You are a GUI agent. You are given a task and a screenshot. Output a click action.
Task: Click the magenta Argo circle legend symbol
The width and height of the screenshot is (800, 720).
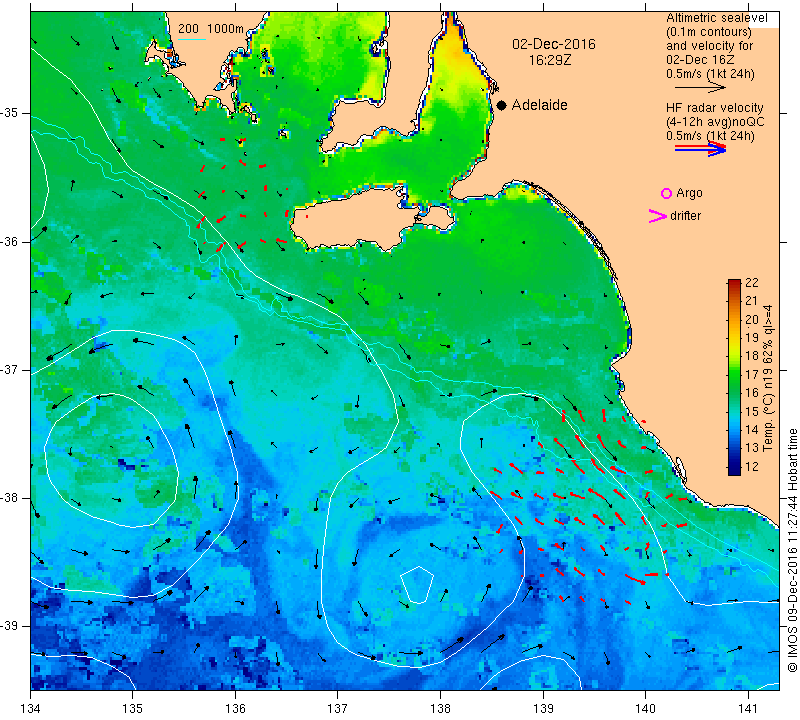tap(666, 193)
